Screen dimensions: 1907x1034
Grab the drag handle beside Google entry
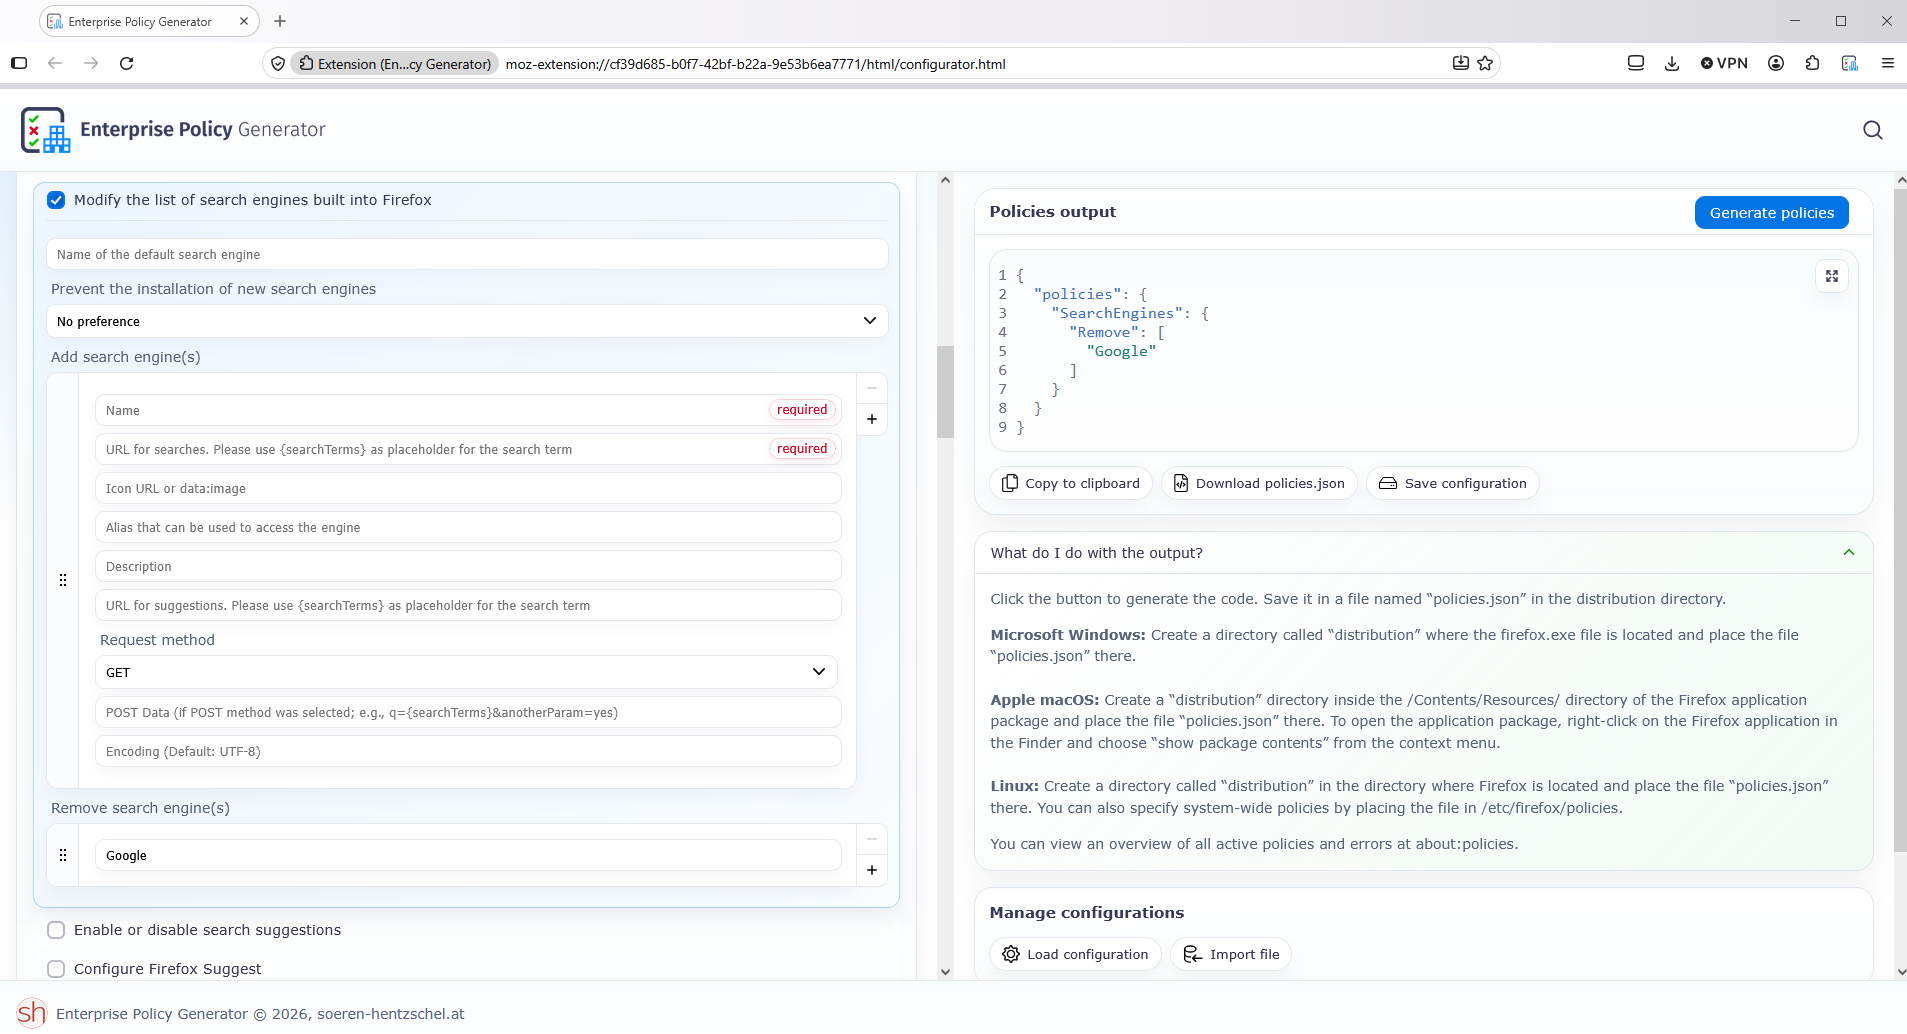coord(63,855)
